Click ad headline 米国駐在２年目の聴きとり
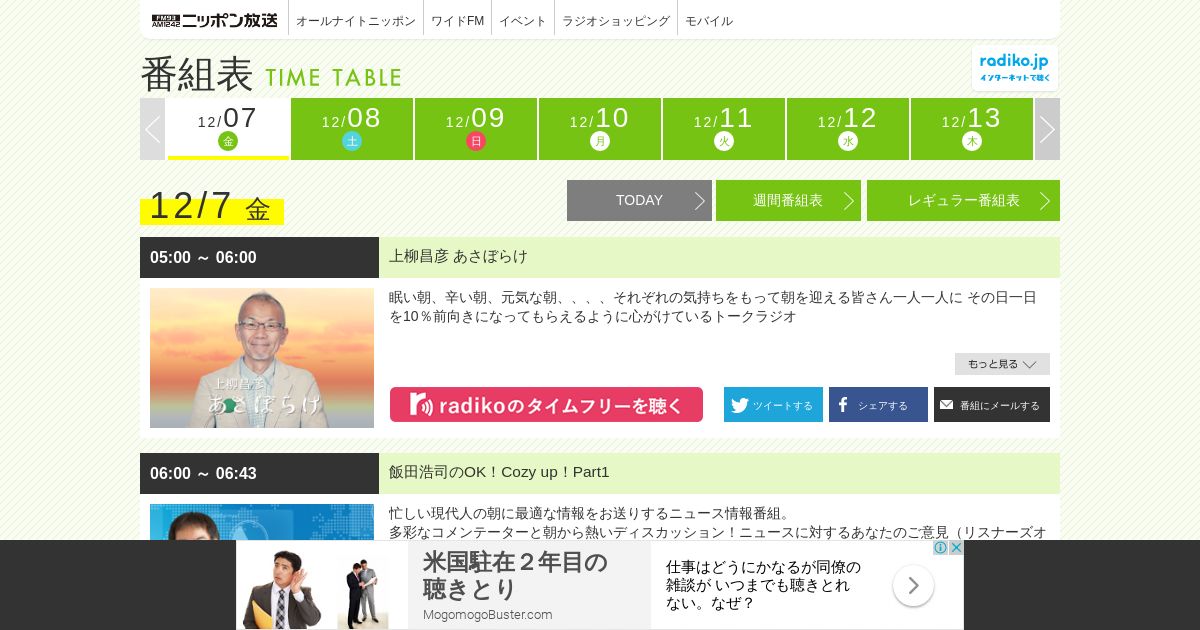Viewport: 1200px width, 630px height. [x=515, y=575]
